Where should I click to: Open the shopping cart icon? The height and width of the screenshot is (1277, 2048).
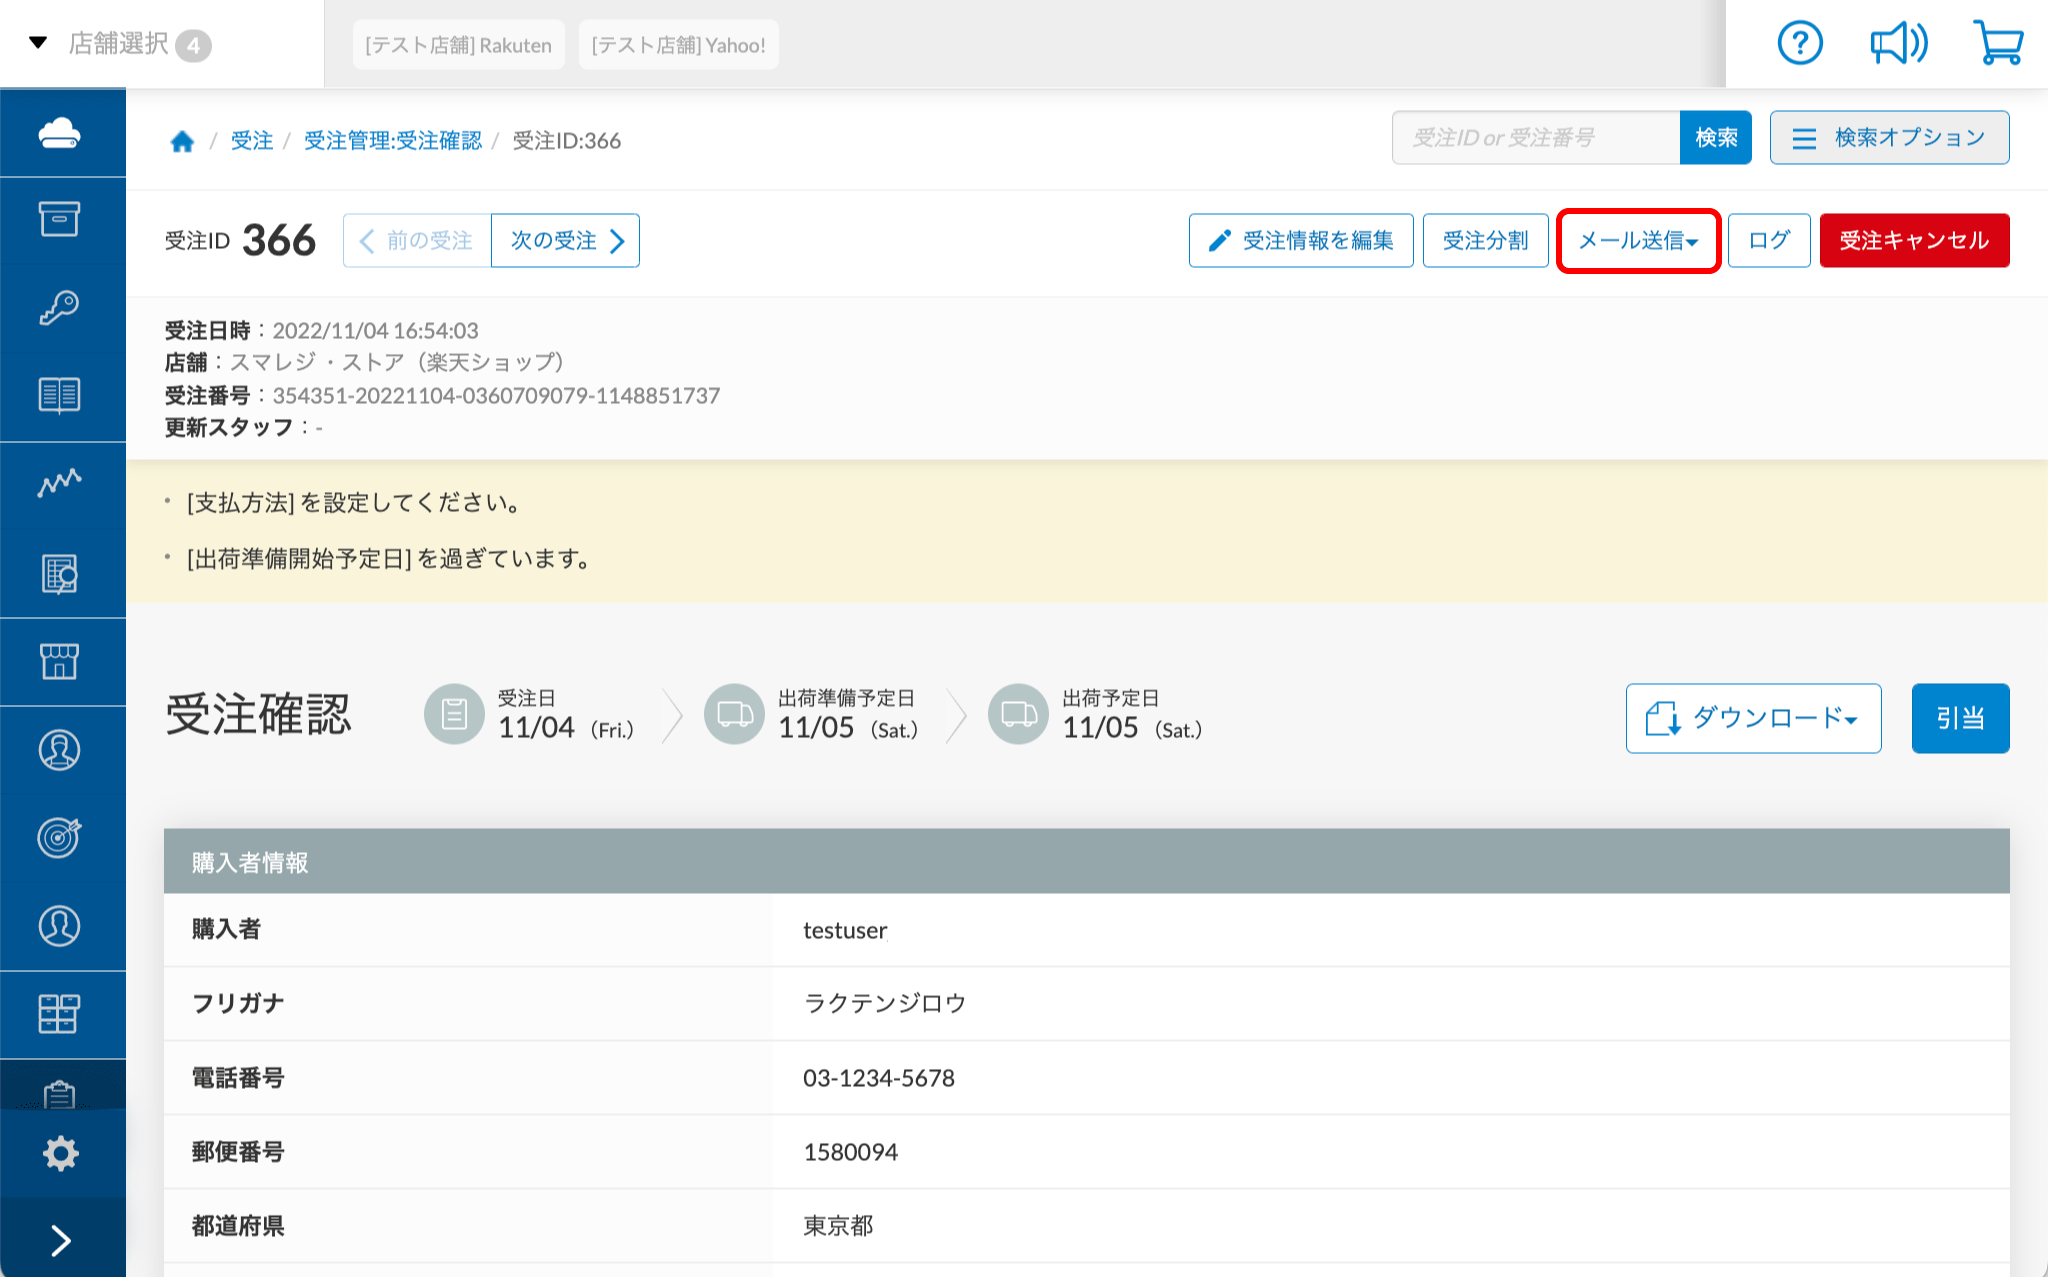(x=1998, y=44)
